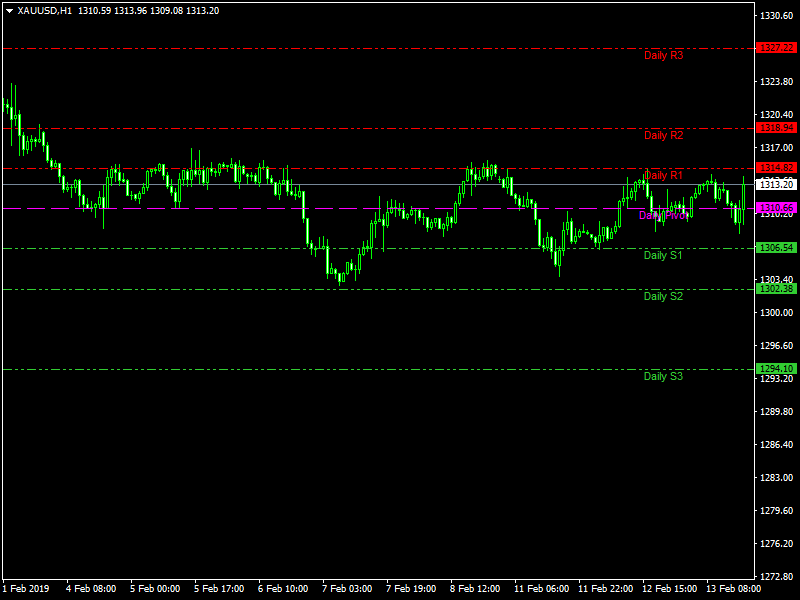
Task: Click the chart menu triangle beside XAUUSD,H1
Action: click(x=9, y=10)
